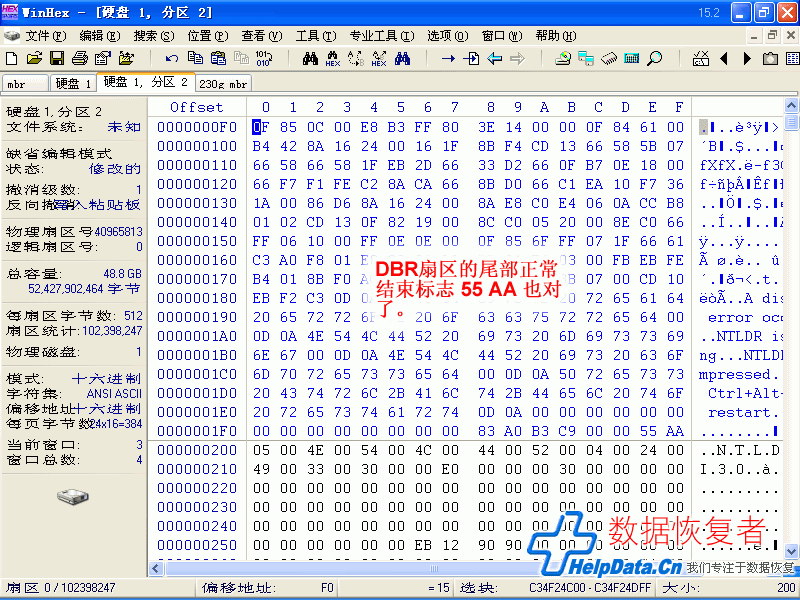Viewport: 800px width, 600px height.
Task: Open the 位置(P) menu
Action: 208,36
